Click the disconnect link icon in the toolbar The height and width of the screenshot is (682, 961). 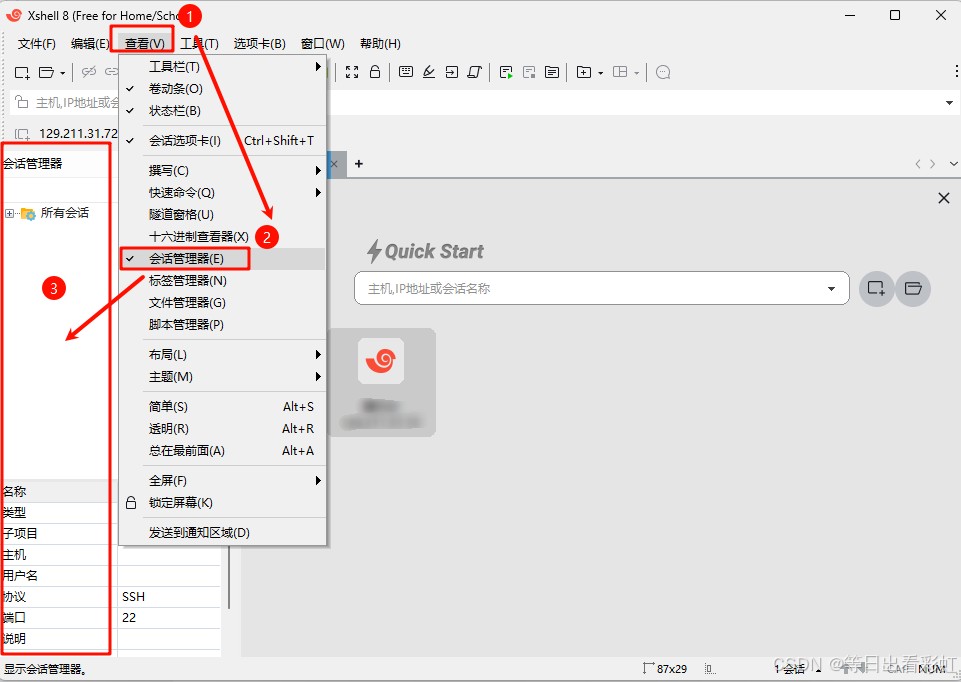89,72
